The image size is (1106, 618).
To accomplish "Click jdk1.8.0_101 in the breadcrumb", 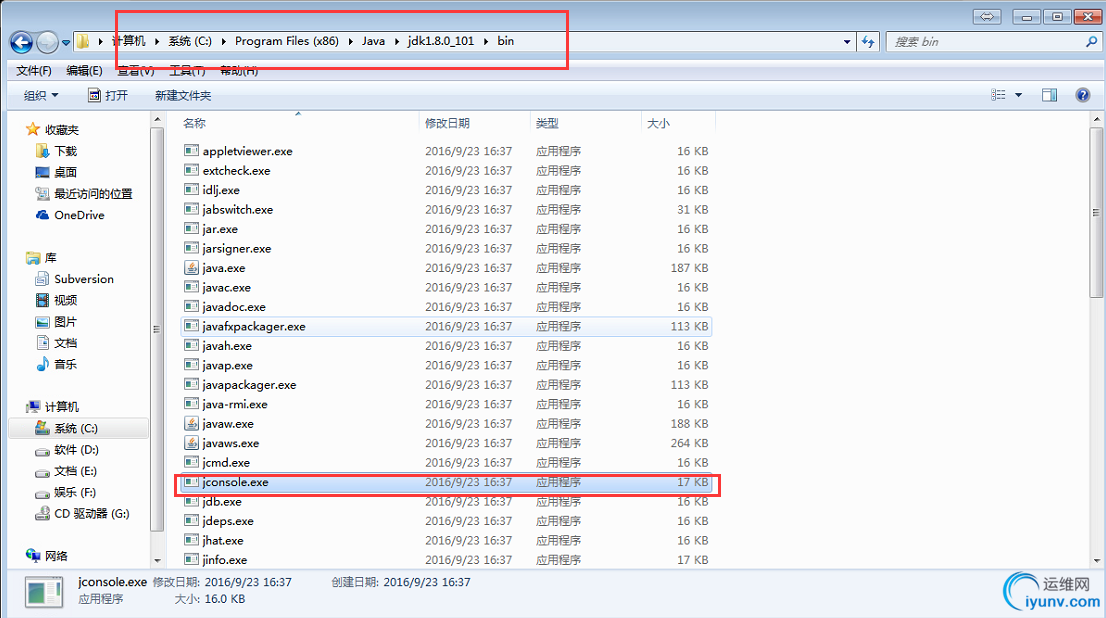I will 441,41.
